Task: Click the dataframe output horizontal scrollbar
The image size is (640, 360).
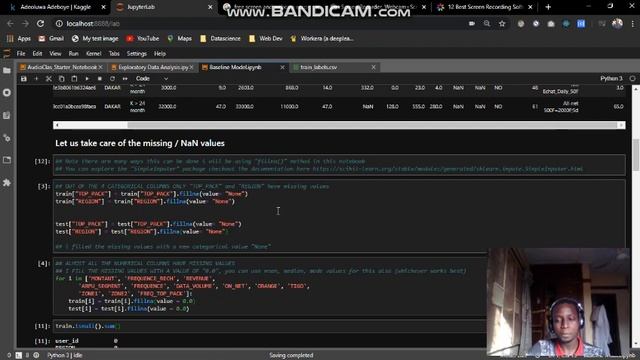Action: (339, 125)
